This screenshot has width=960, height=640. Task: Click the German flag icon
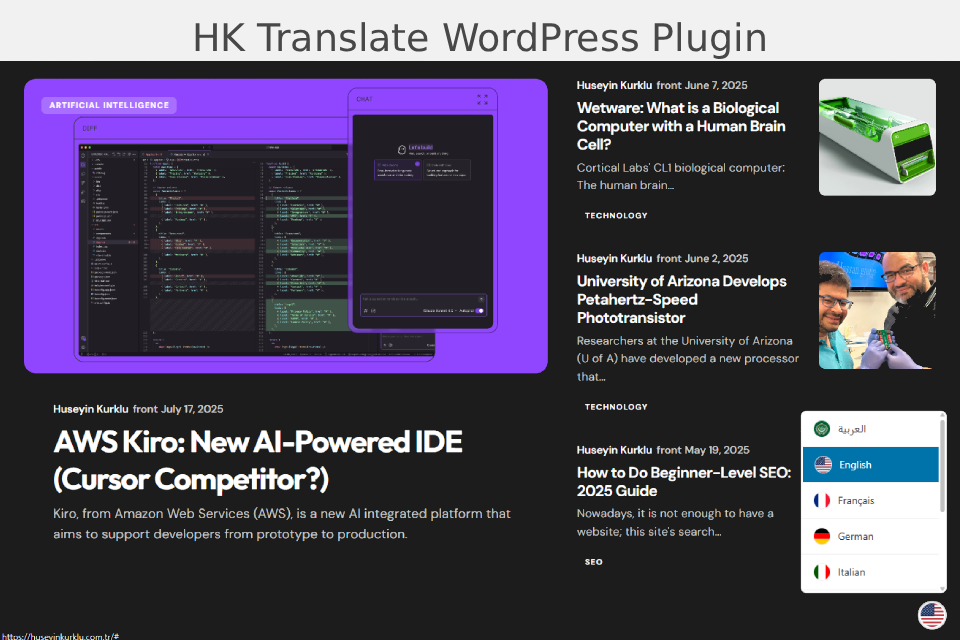[x=822, y=536]
